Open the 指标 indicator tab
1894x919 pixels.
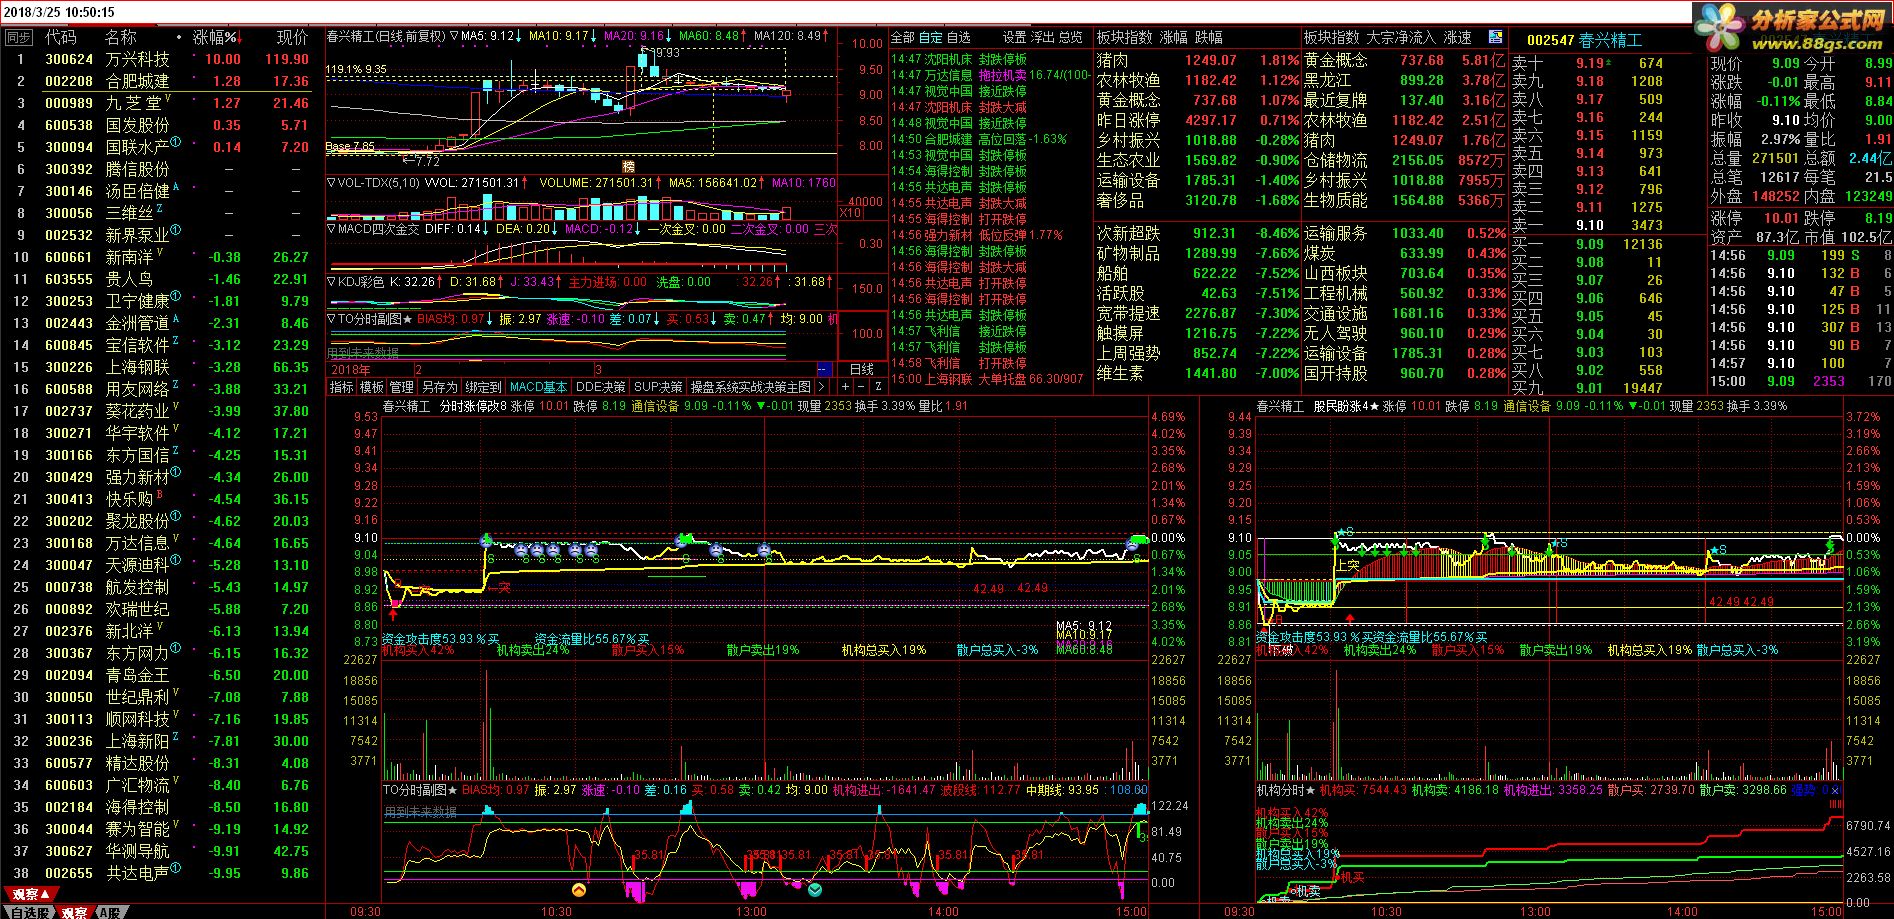(x=342, y=387)
